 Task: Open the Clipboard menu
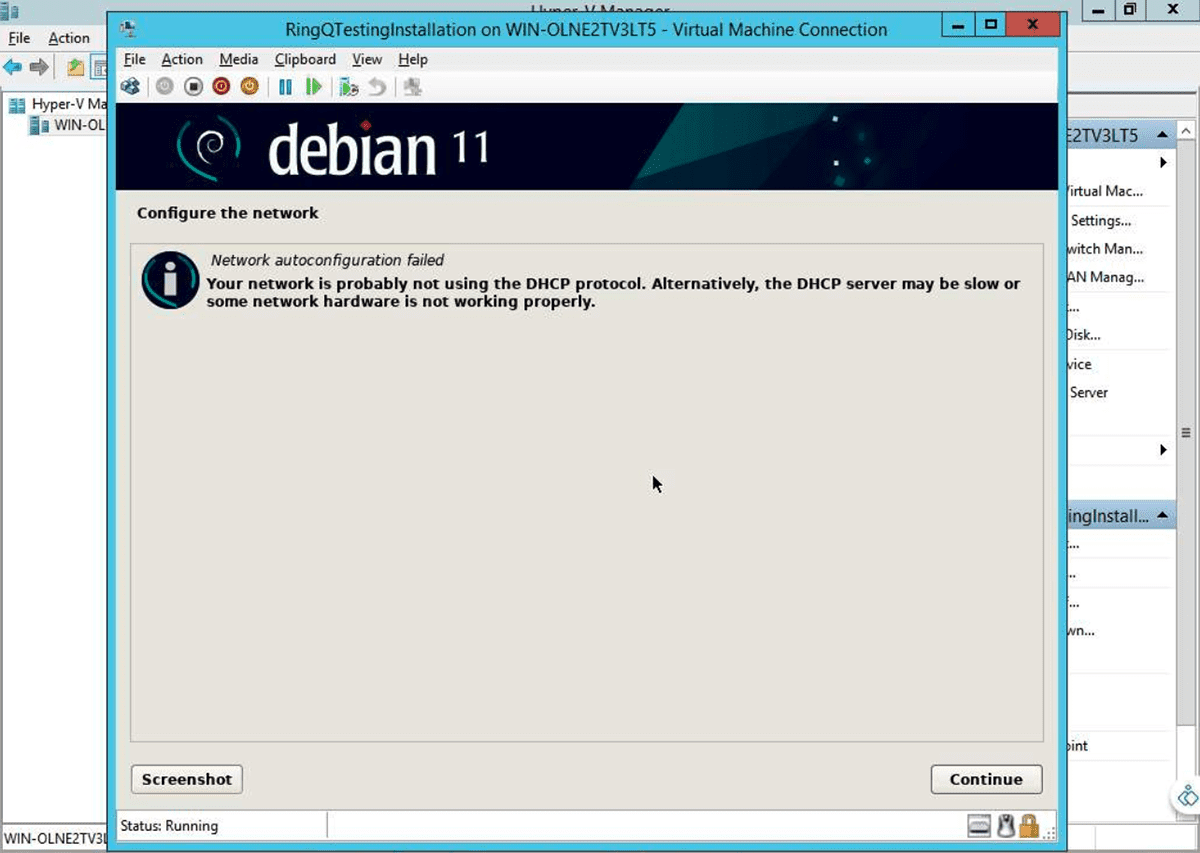point(305,59)
